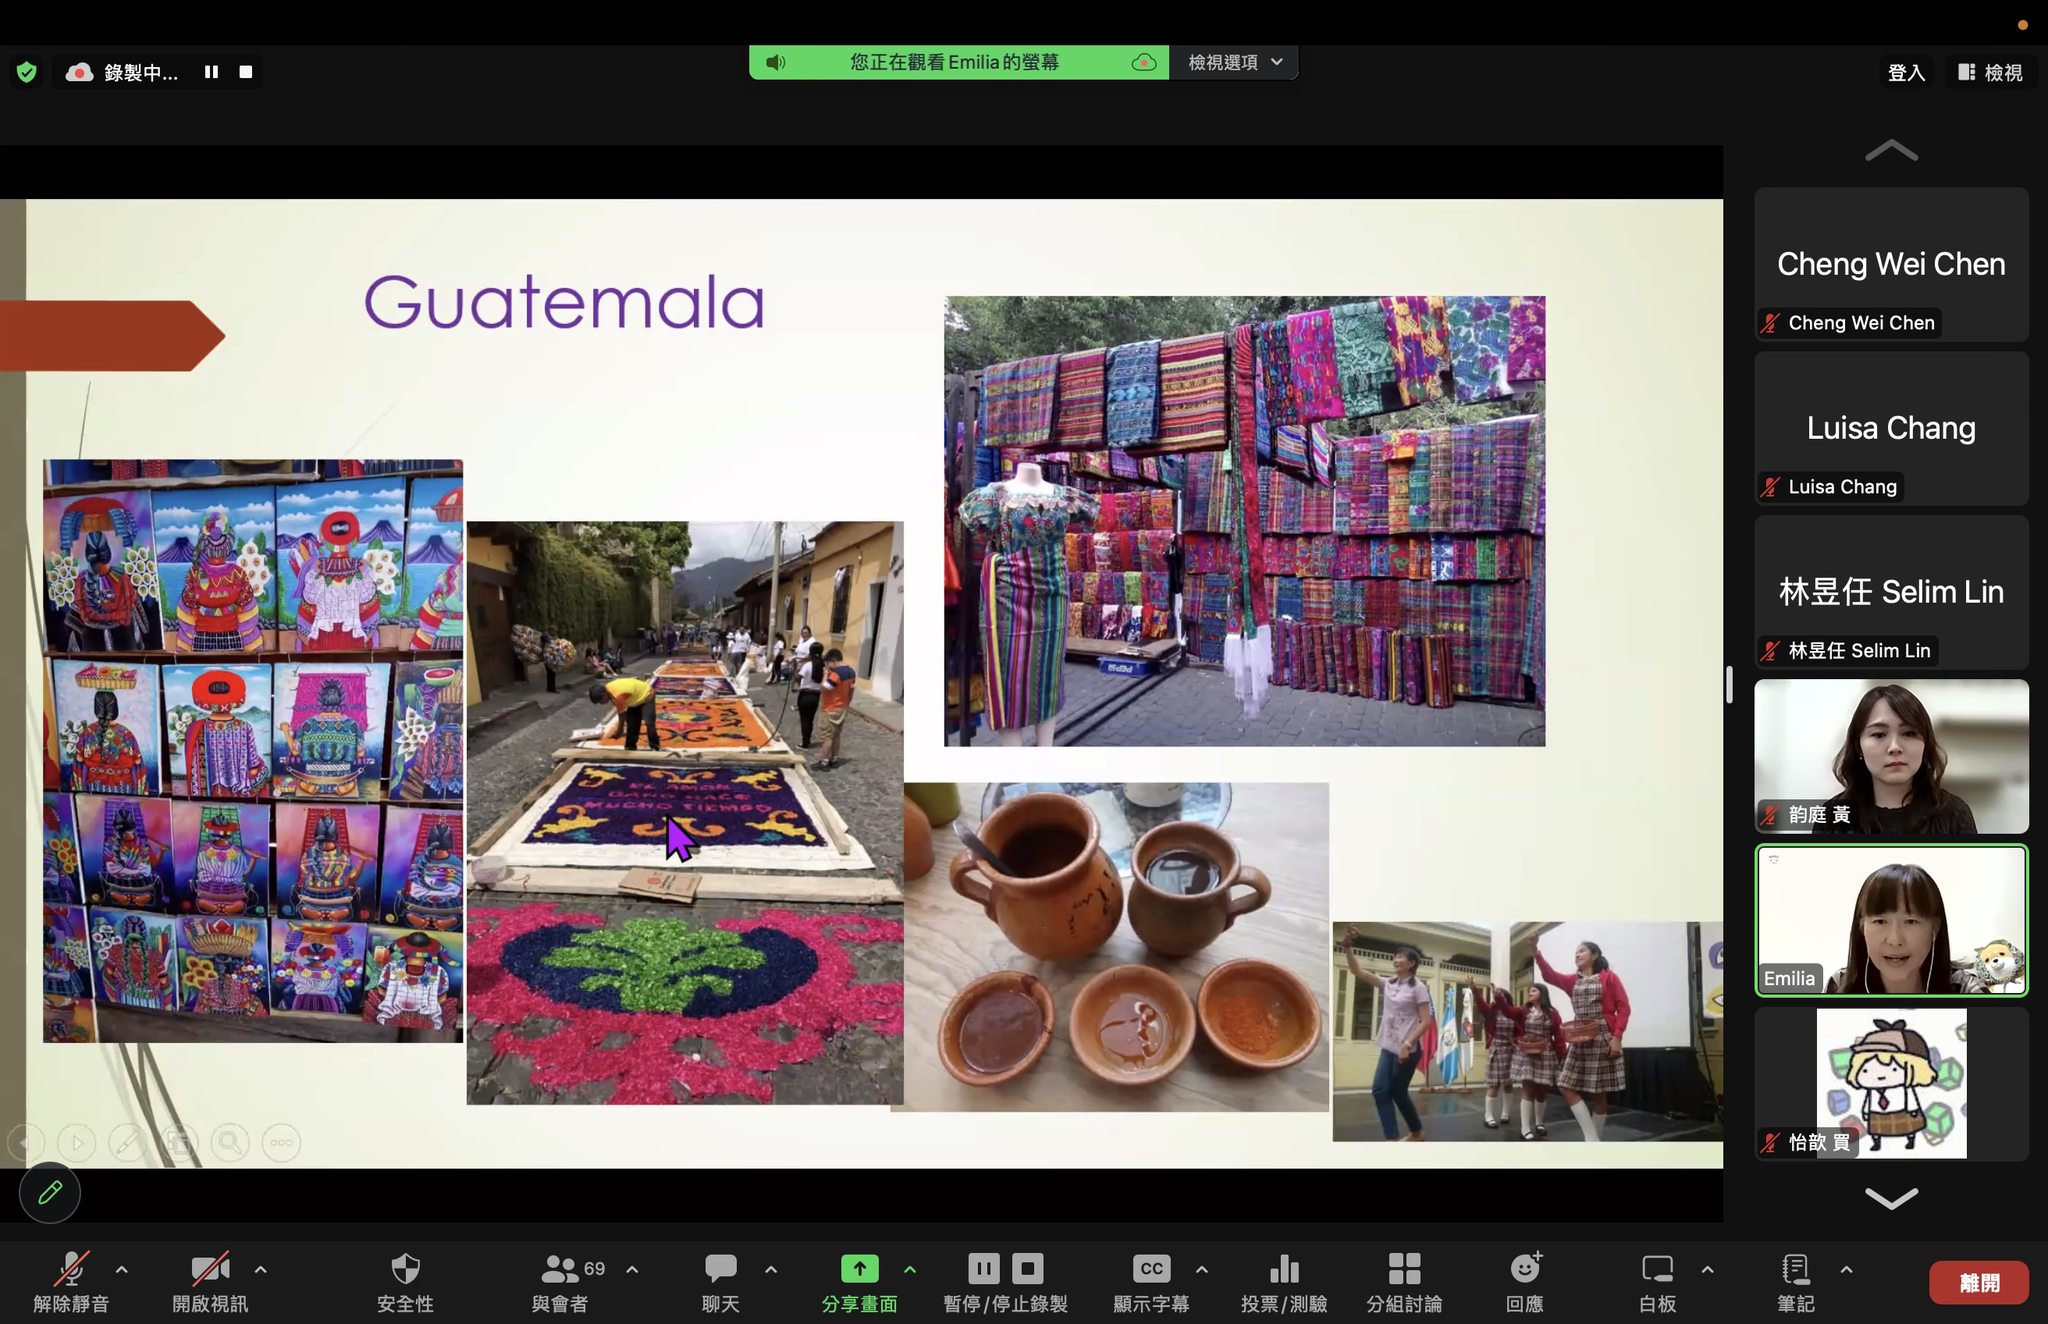The image size is (2048, 1324).
Task: Click slideshow previous slide arrow control
Action: pos(26,1142)
